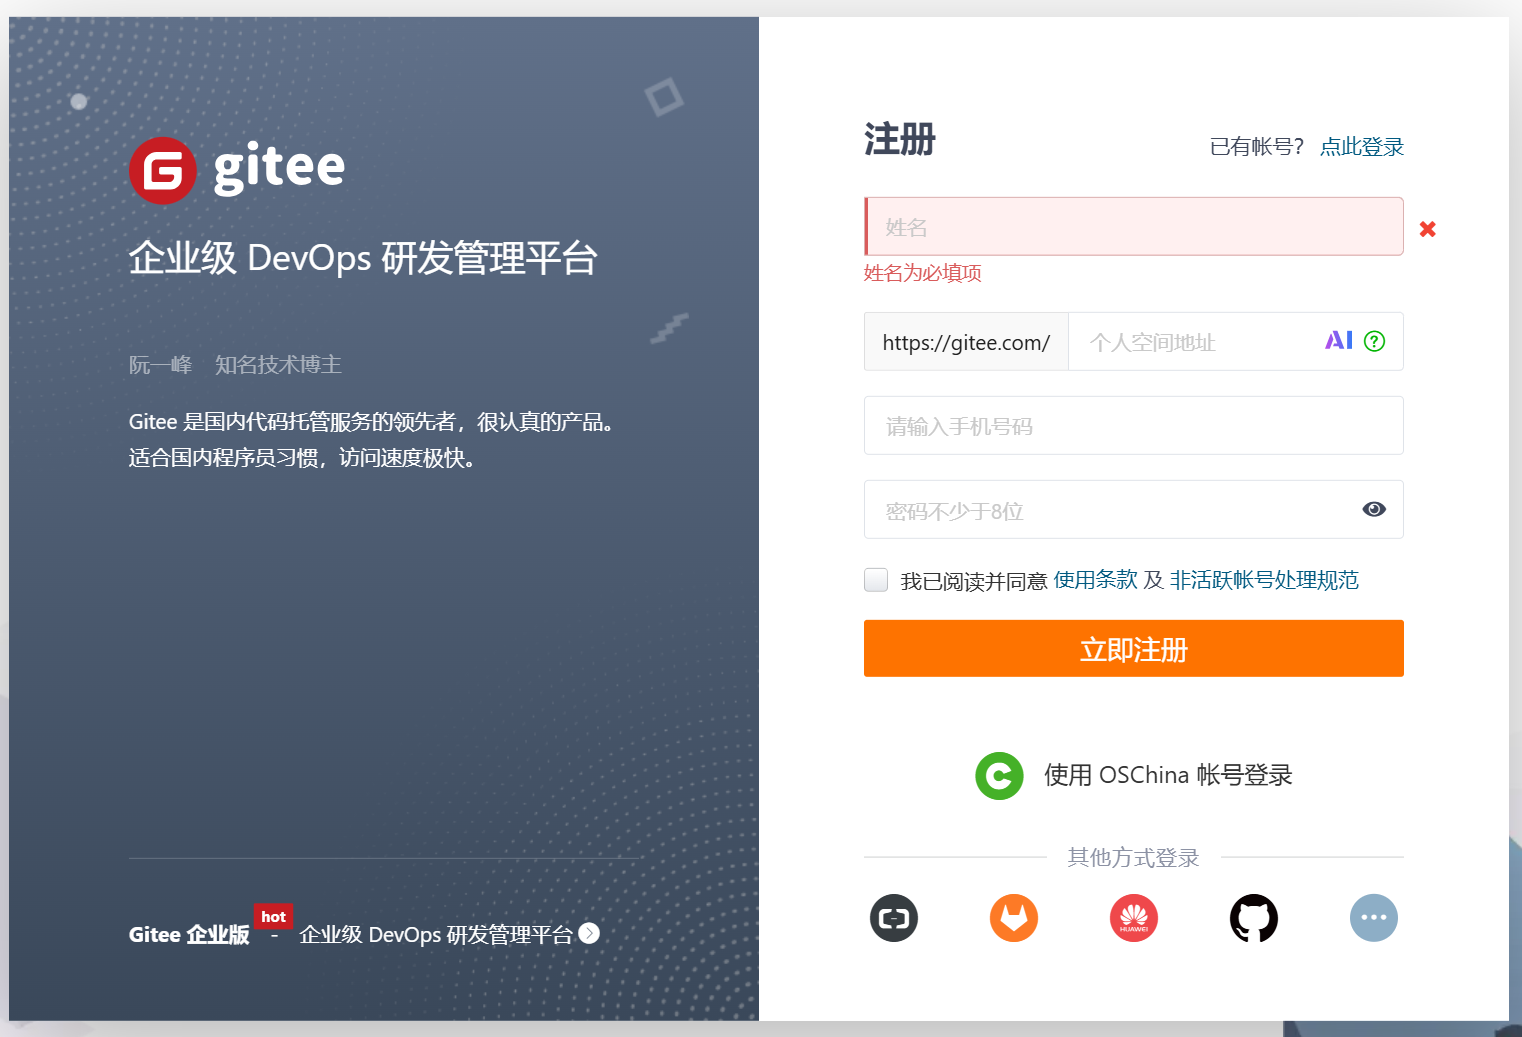This screenshot has width=1522, height=1037.
Task: Open the 使用条款 terms link
Action: [1096, 580]
